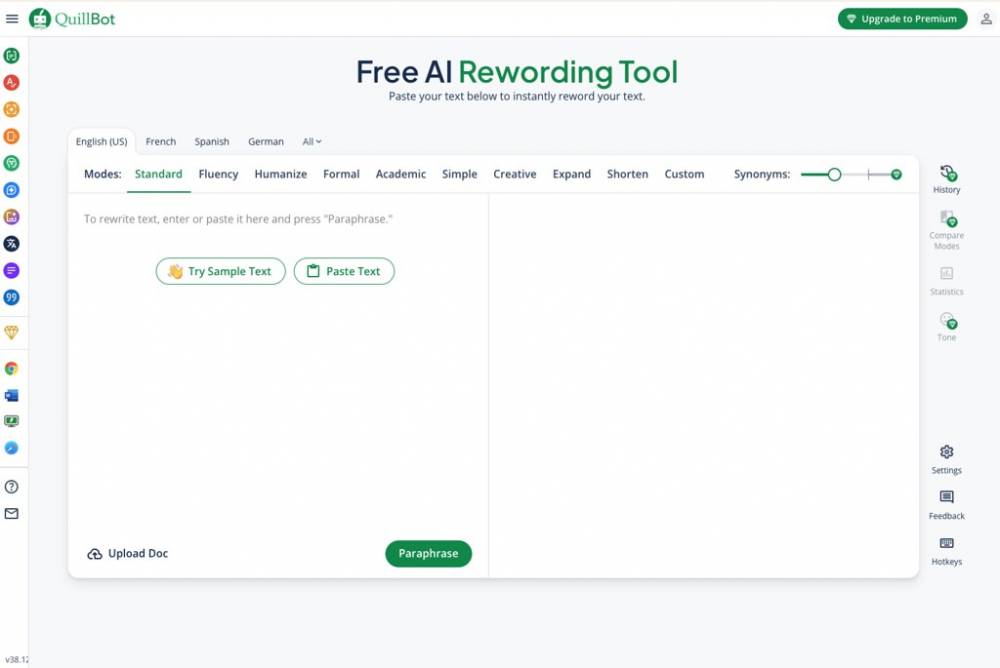Switch to the Fluency mode
The height and width of the screenshot is (668, 1000).
tap(218, 174)
